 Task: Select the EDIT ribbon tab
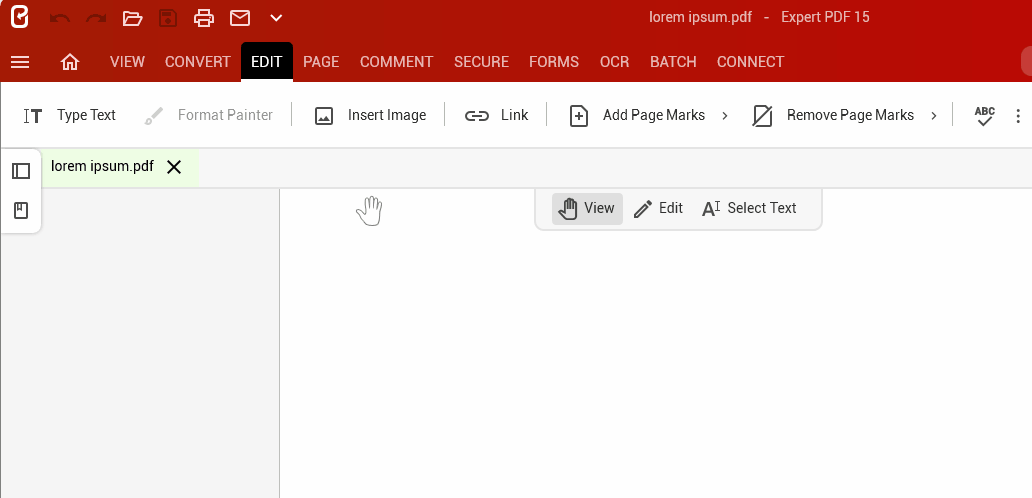(x=267, y=62)
